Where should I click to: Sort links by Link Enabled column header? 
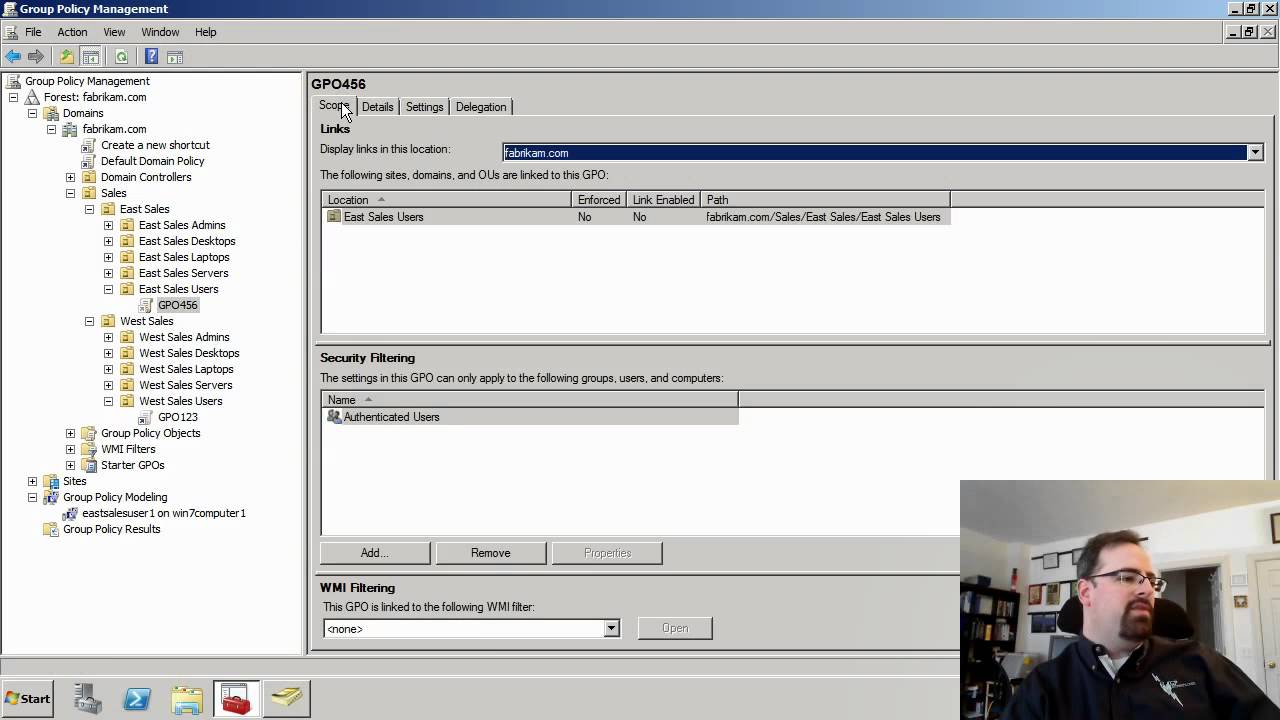pos(663,200)
